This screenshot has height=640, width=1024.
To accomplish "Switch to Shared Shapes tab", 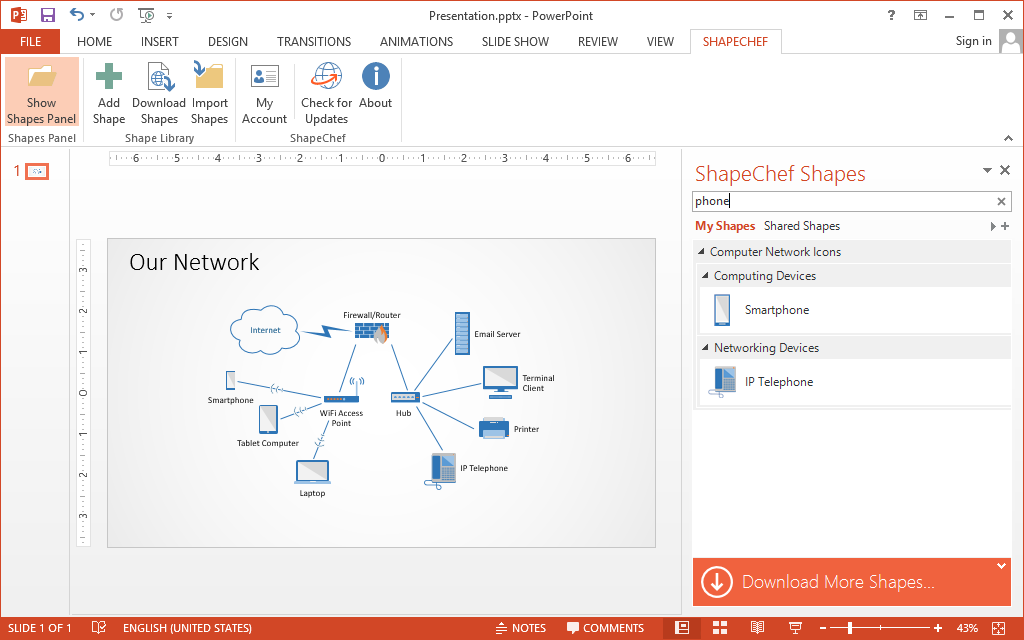I will click(802, 226).
